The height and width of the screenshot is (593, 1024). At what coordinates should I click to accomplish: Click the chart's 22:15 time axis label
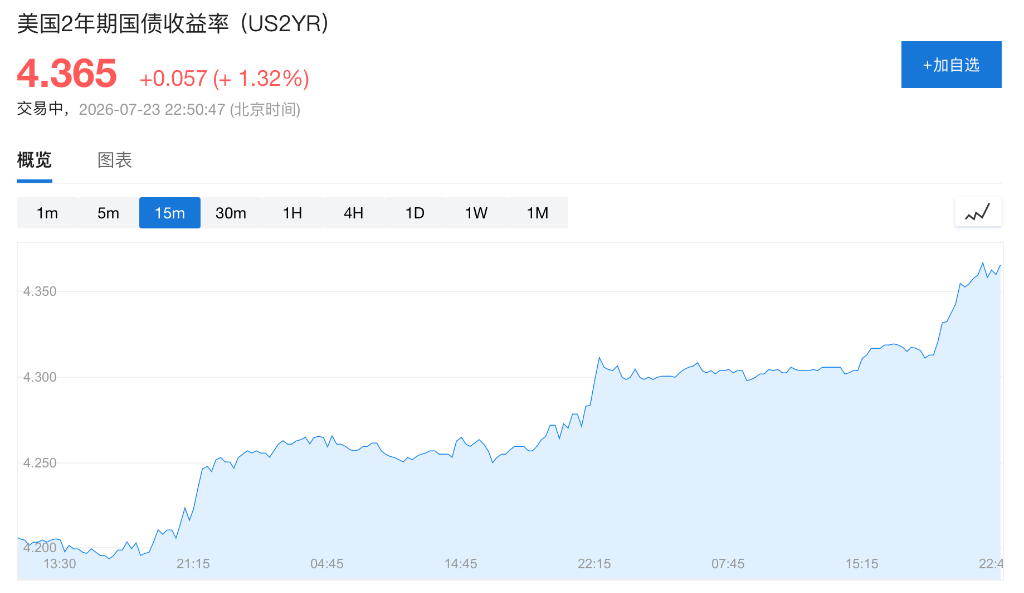coord(594,564)
